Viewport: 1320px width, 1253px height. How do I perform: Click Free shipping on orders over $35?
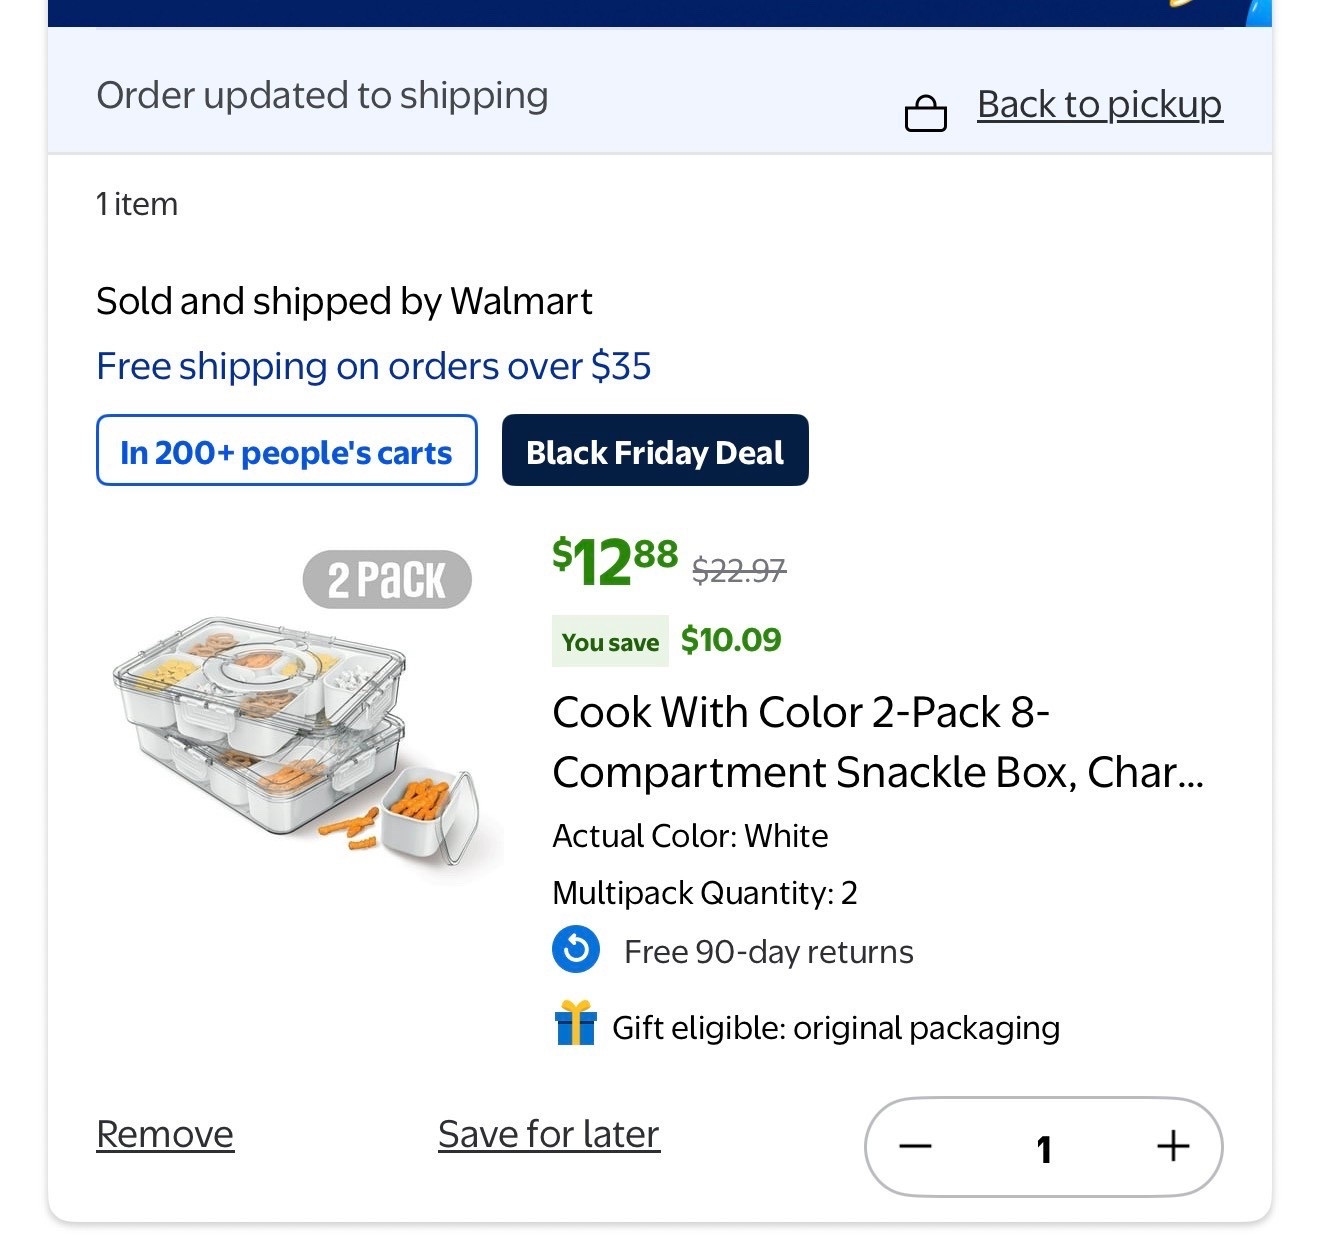click(373, 366)
